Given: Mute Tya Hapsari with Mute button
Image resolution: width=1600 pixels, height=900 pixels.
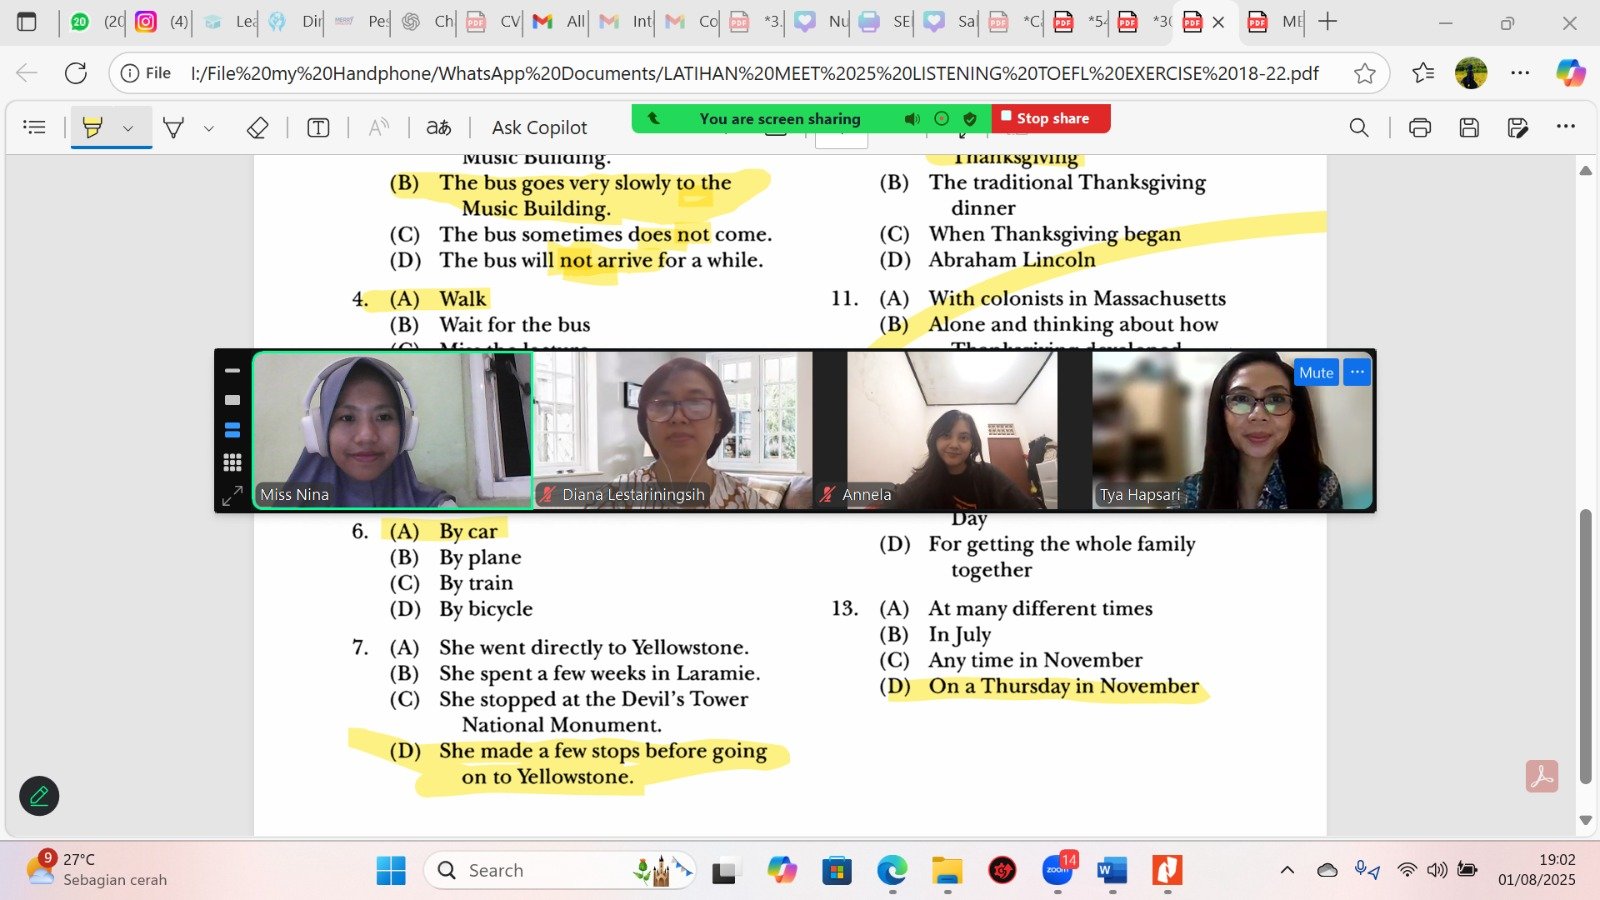Looking at the screenshot, I should click(x=1315, y=372).
